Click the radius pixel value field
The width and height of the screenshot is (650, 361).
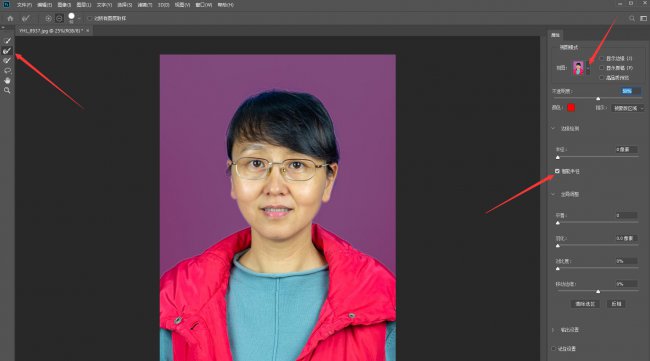pos(626,149)
